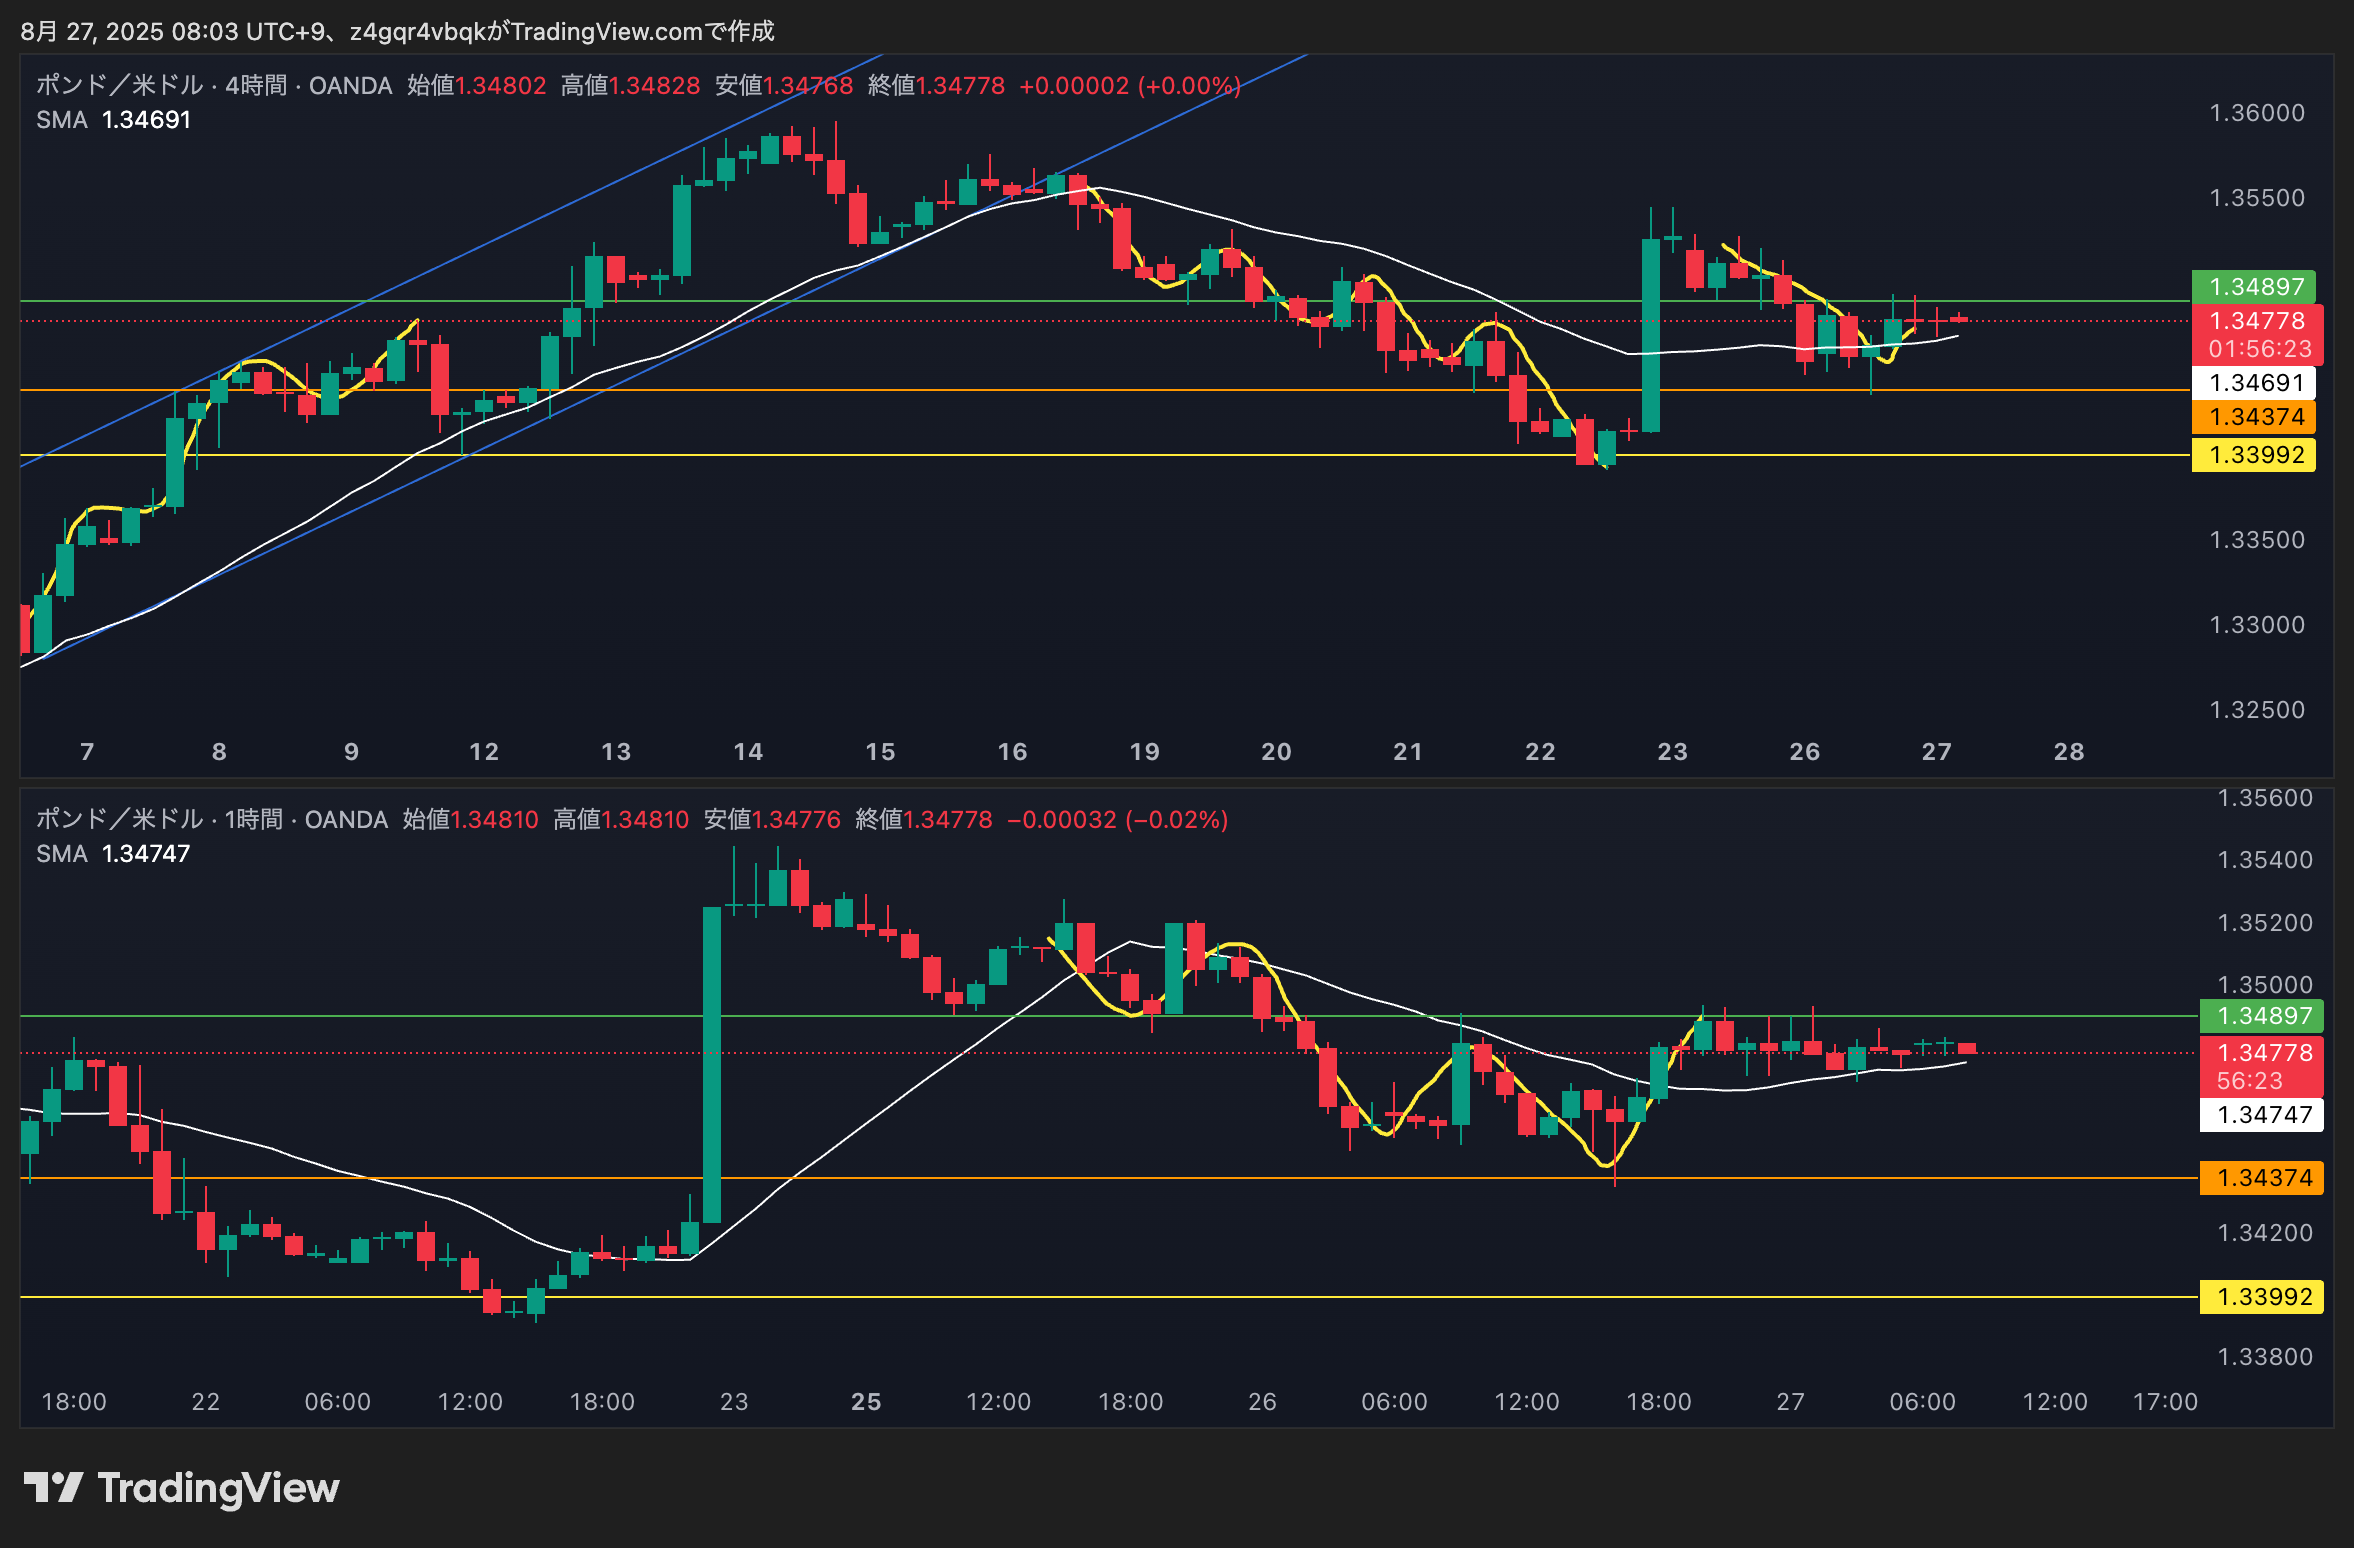Viewport: 2354px width, 1548px height.
Task: Click the 1.33000 price axis tick
Action: coord(2256,625)
